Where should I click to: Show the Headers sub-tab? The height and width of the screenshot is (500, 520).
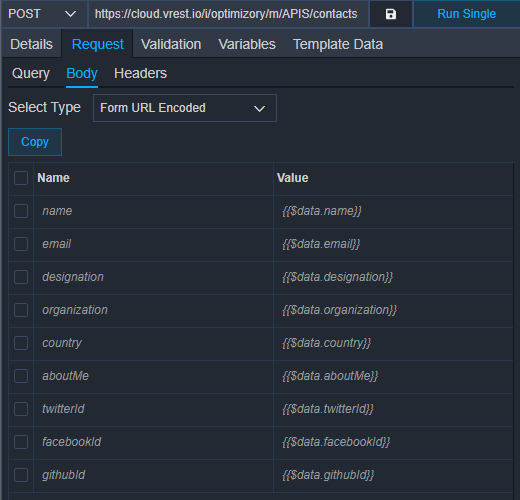click(140, 73)
